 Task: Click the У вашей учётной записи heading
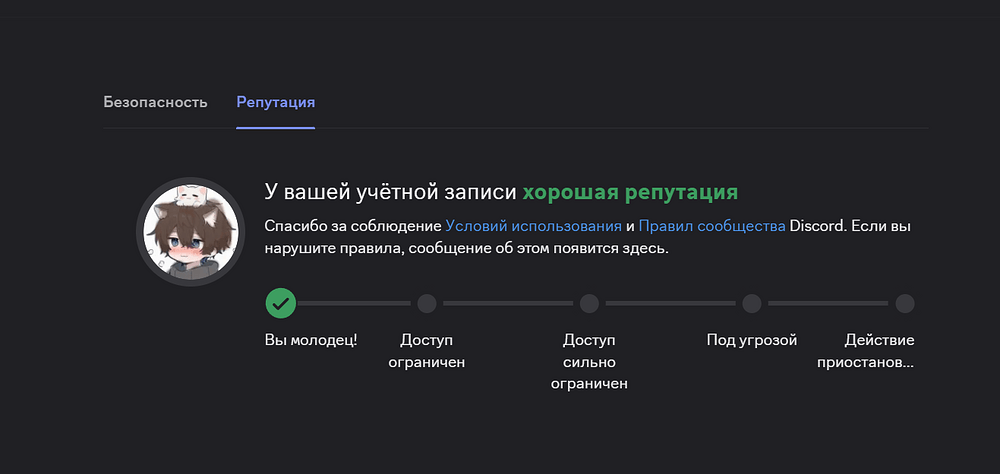pos(390,191)
